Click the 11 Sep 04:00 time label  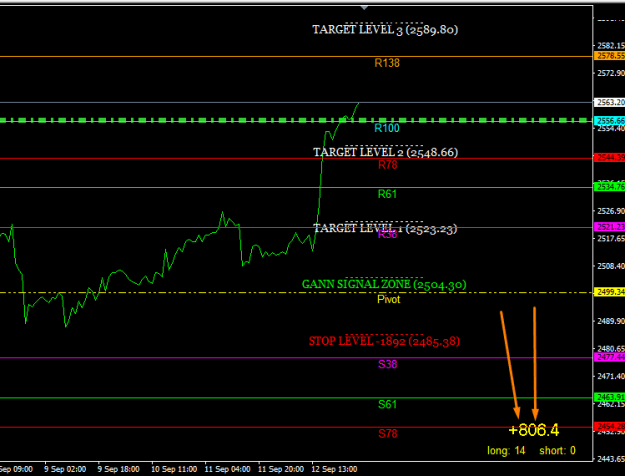pyautogui.click(x=228, y=469)
